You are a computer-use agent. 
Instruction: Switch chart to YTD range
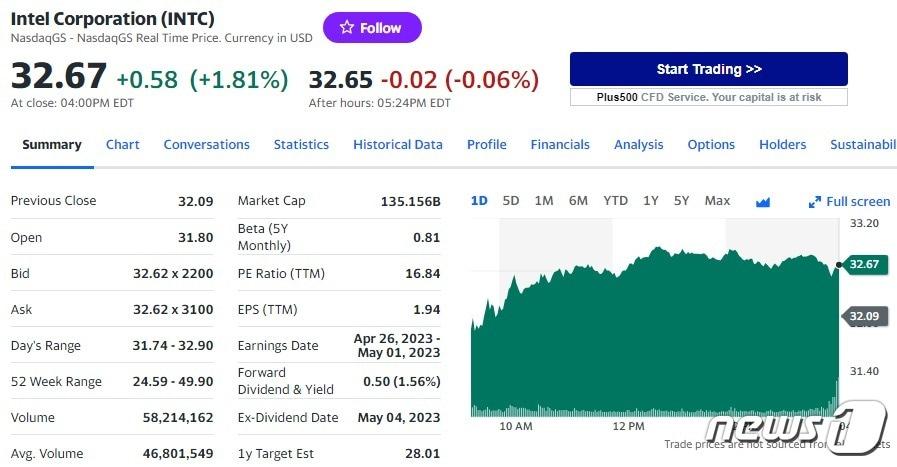click(615, 201)
